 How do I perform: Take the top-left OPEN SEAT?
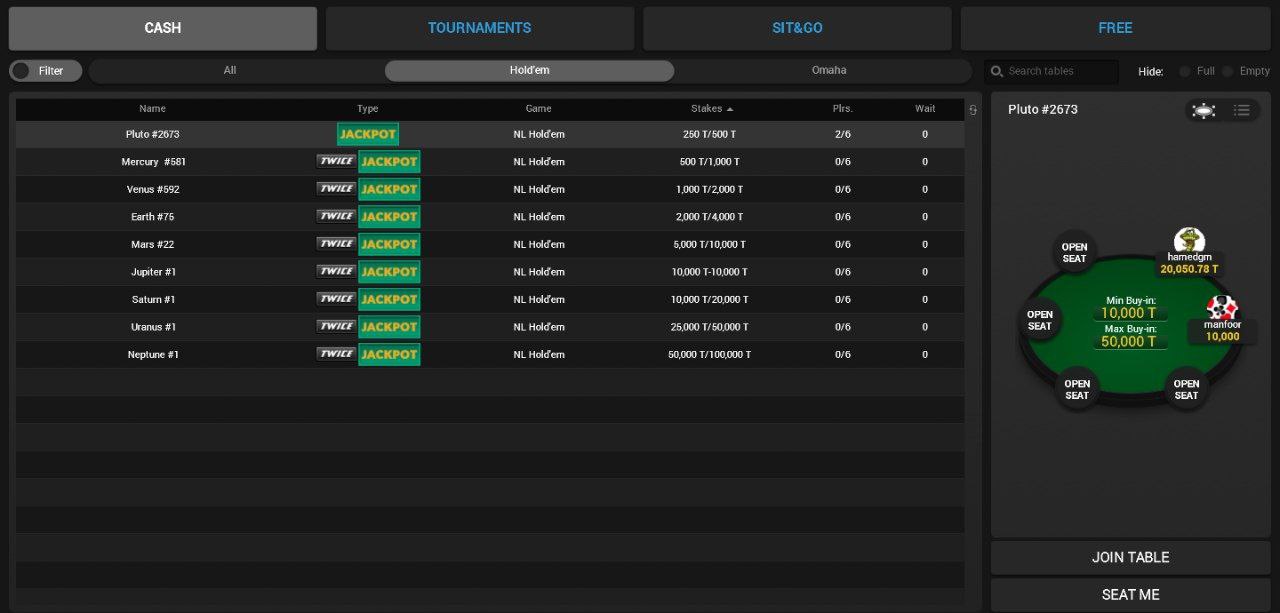pyautogui.click(x=1074, y=253)
